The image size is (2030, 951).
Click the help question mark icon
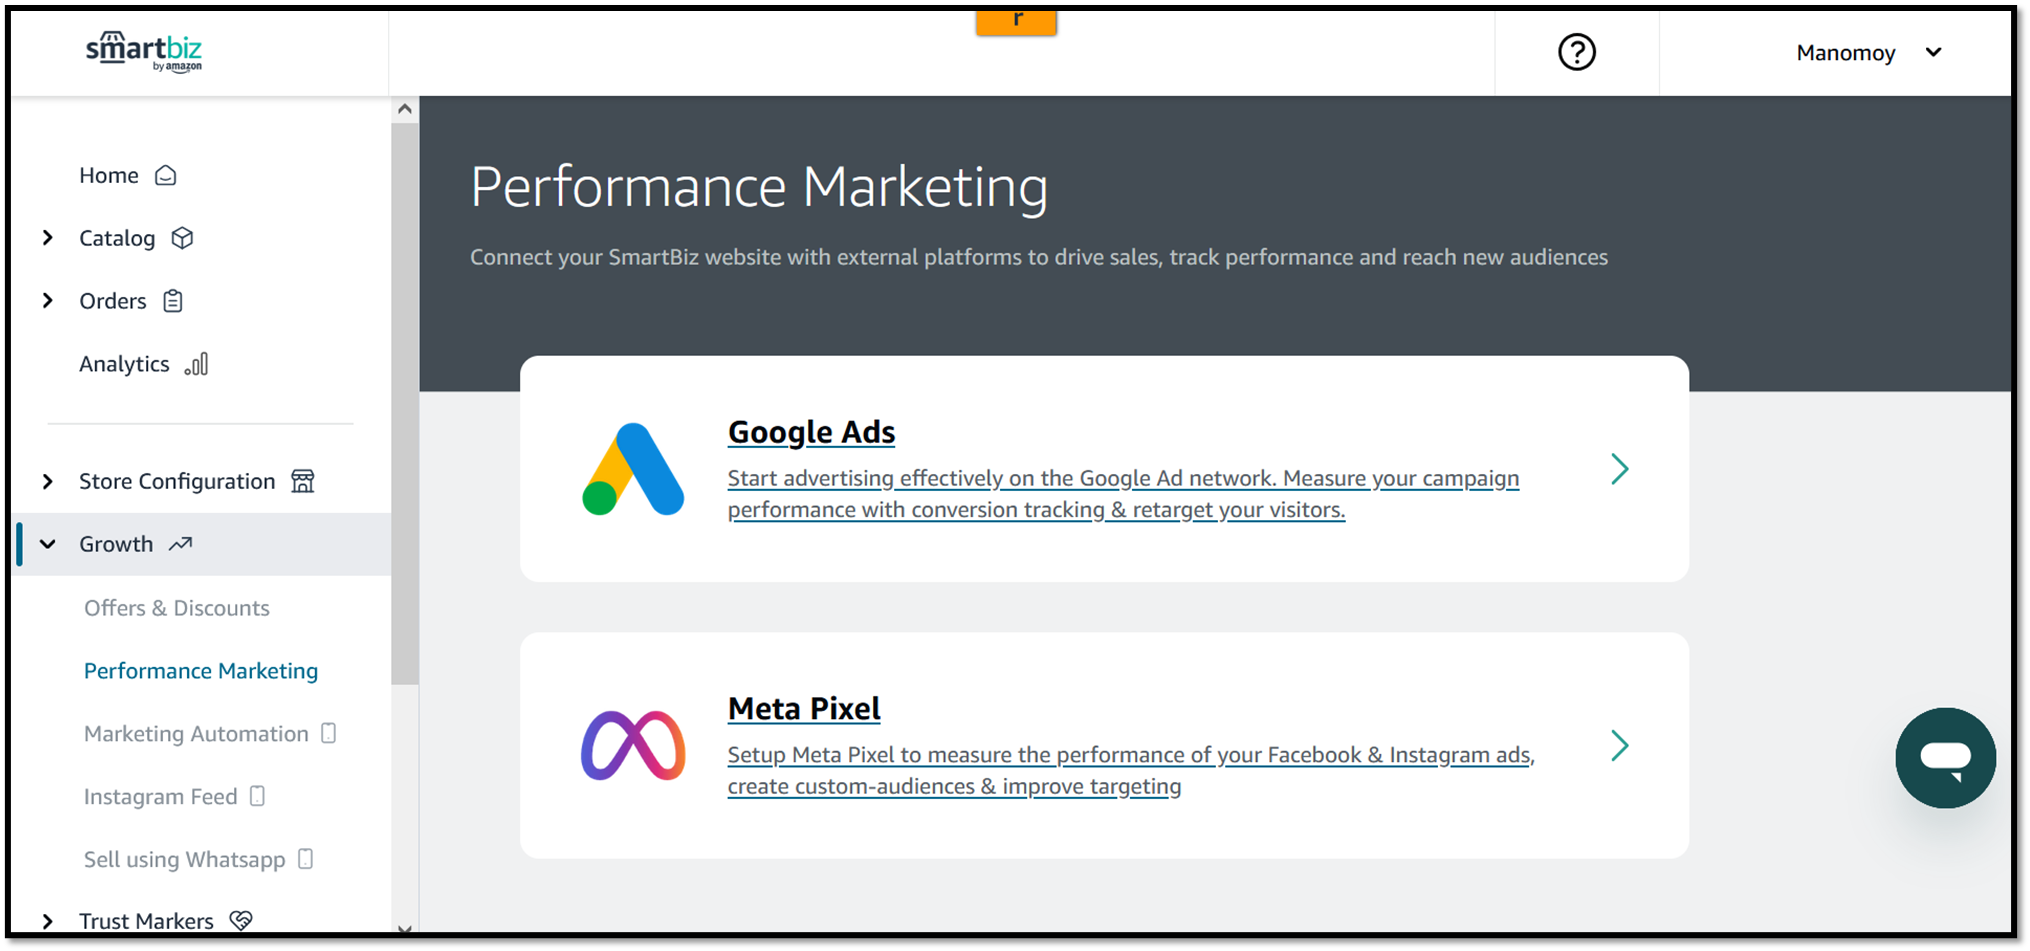click(1577, 52)
